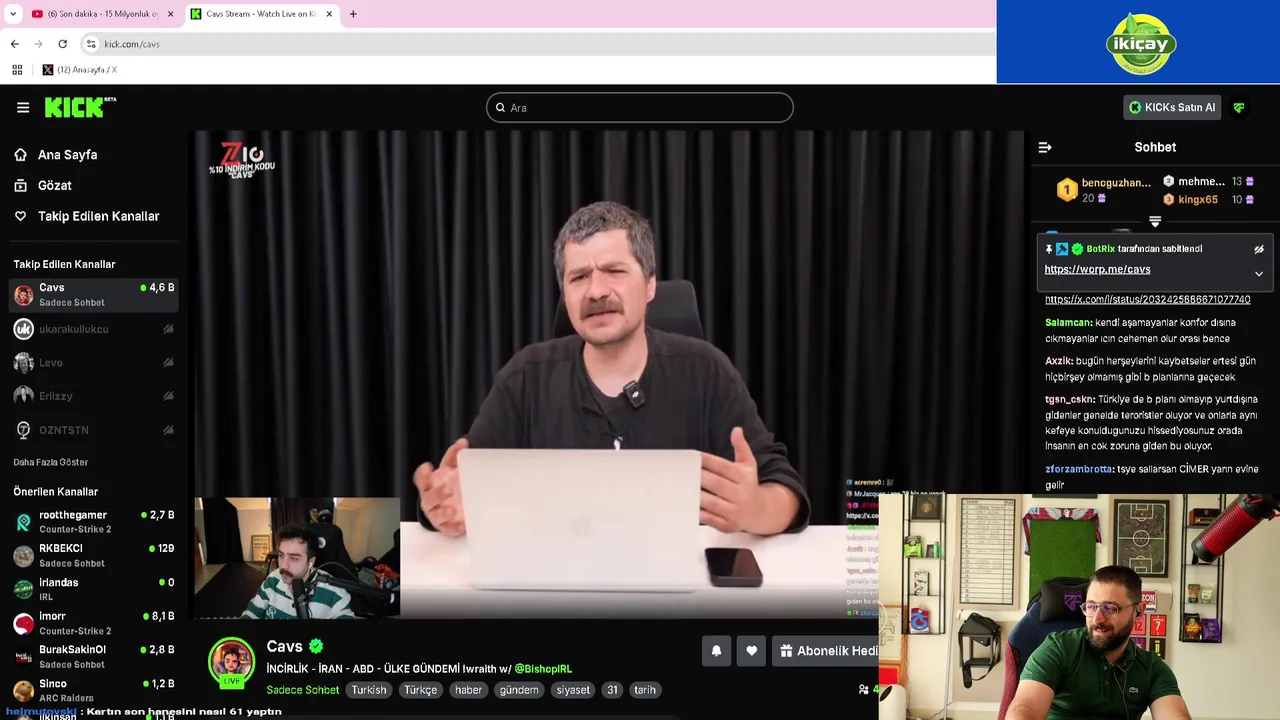Click the notification bell for Cavs

coord(716,651)
